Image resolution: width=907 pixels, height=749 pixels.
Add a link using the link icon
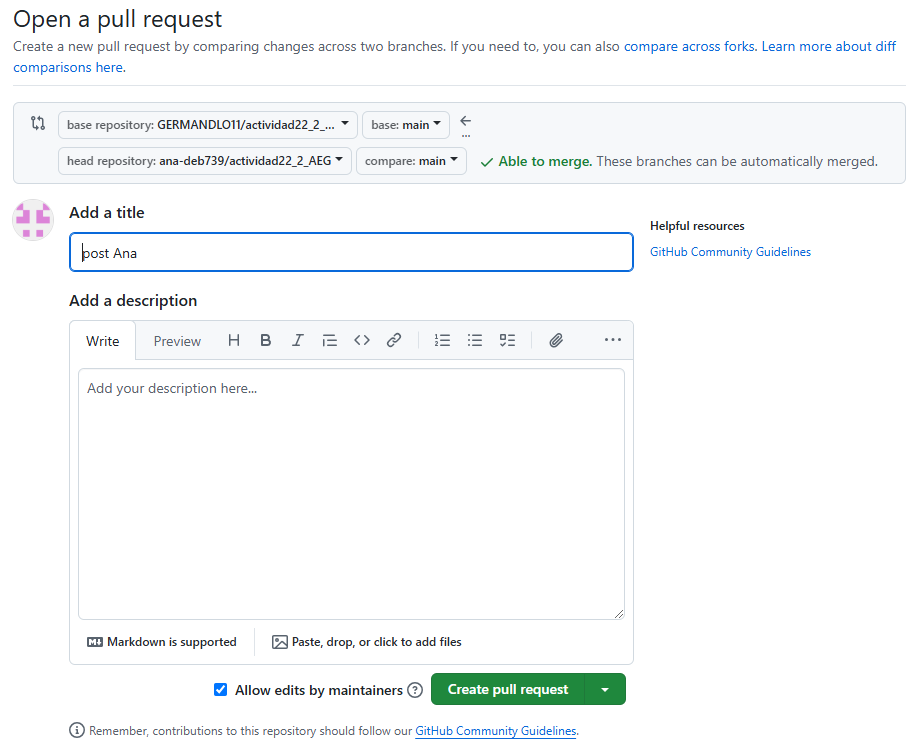[394, 341]
